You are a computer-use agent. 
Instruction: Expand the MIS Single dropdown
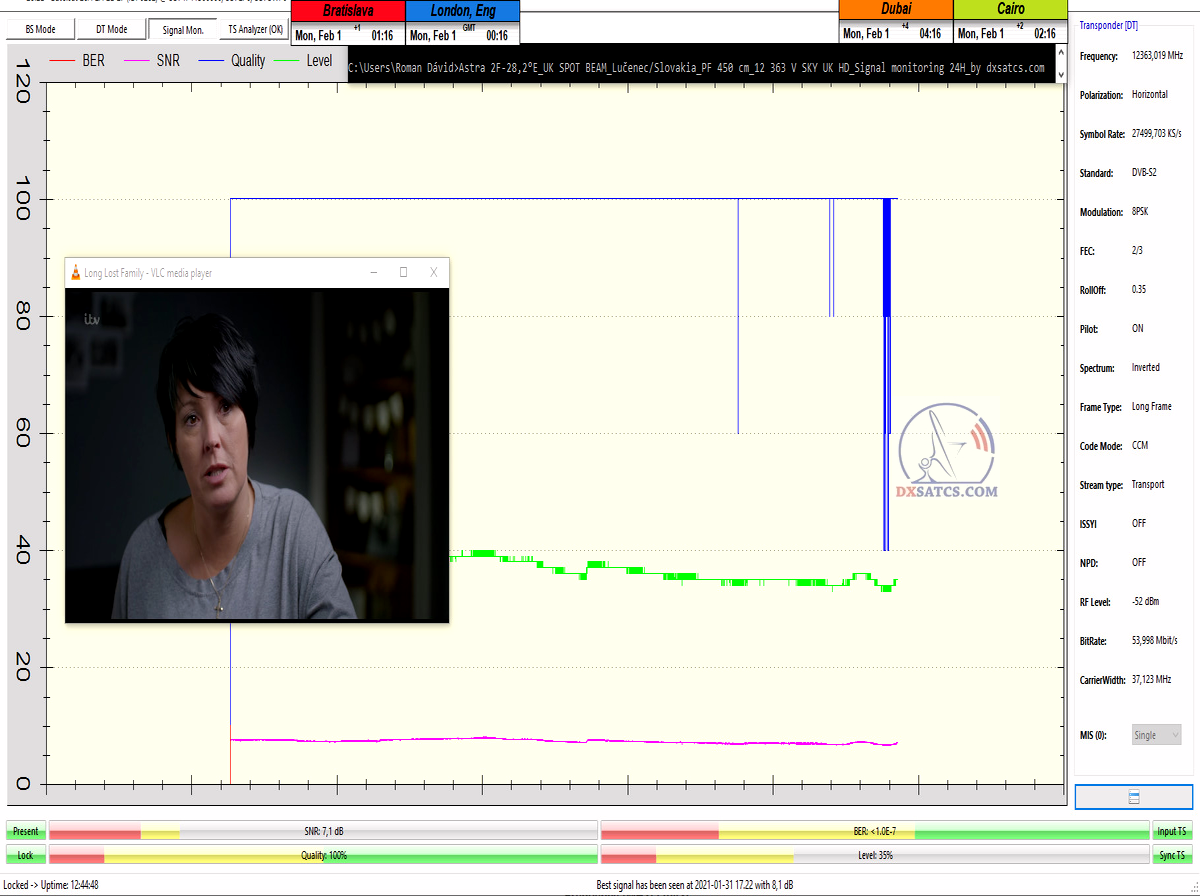click(x=1156, y=735)
